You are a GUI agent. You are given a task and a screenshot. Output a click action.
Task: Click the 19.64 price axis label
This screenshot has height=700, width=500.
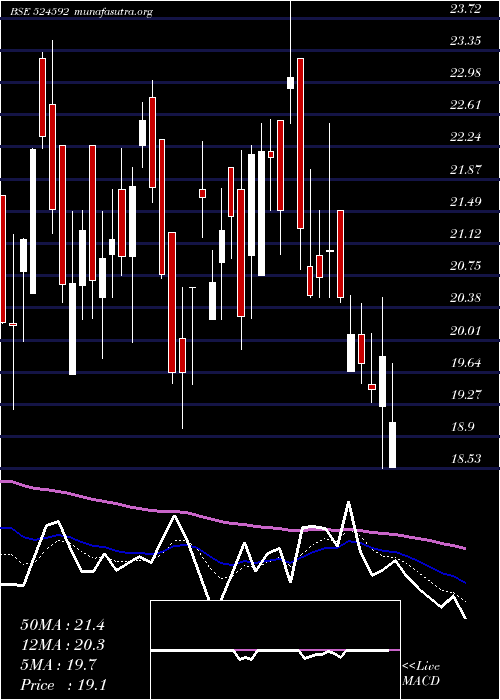tap(465, 362)
